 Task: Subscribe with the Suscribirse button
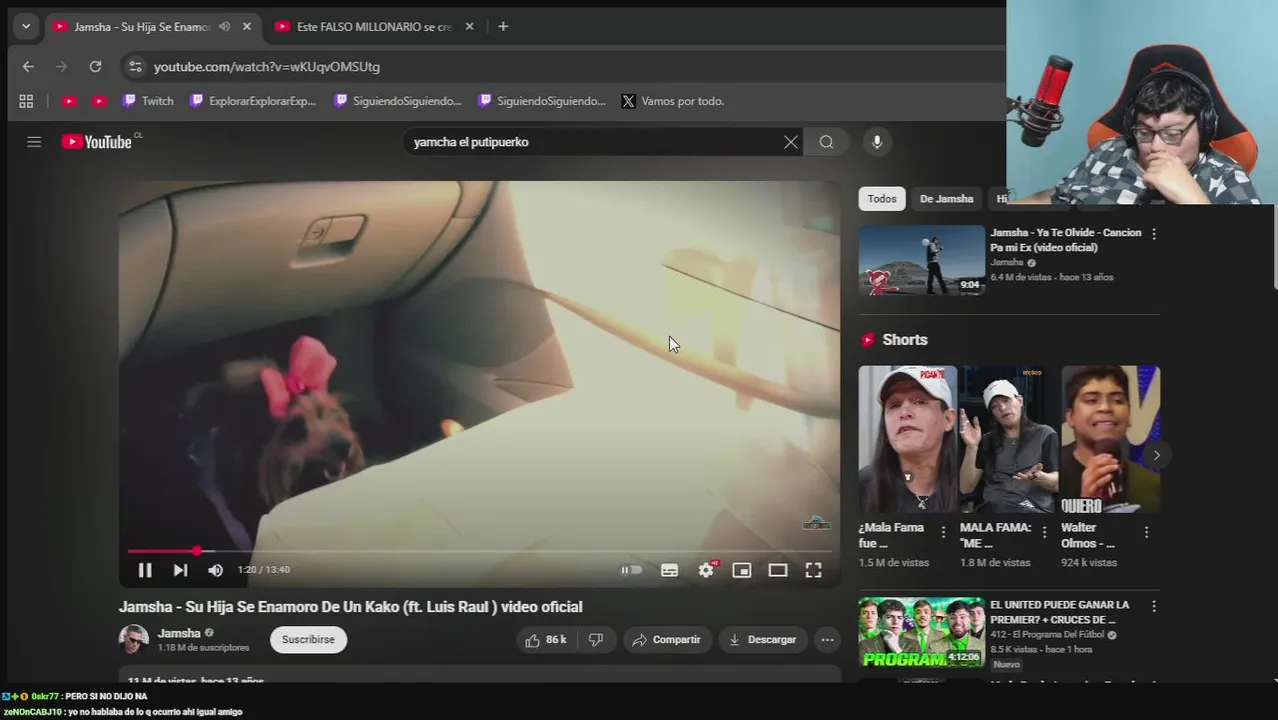[x=308, y=640]
